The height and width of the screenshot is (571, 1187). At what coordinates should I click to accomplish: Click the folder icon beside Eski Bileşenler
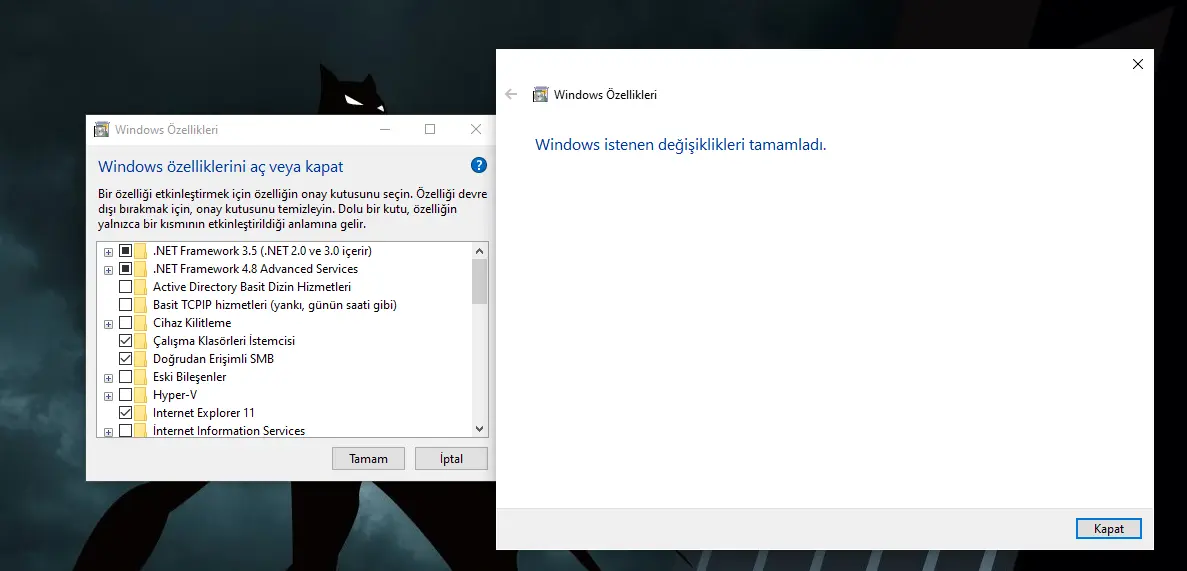tap(140, 376)
